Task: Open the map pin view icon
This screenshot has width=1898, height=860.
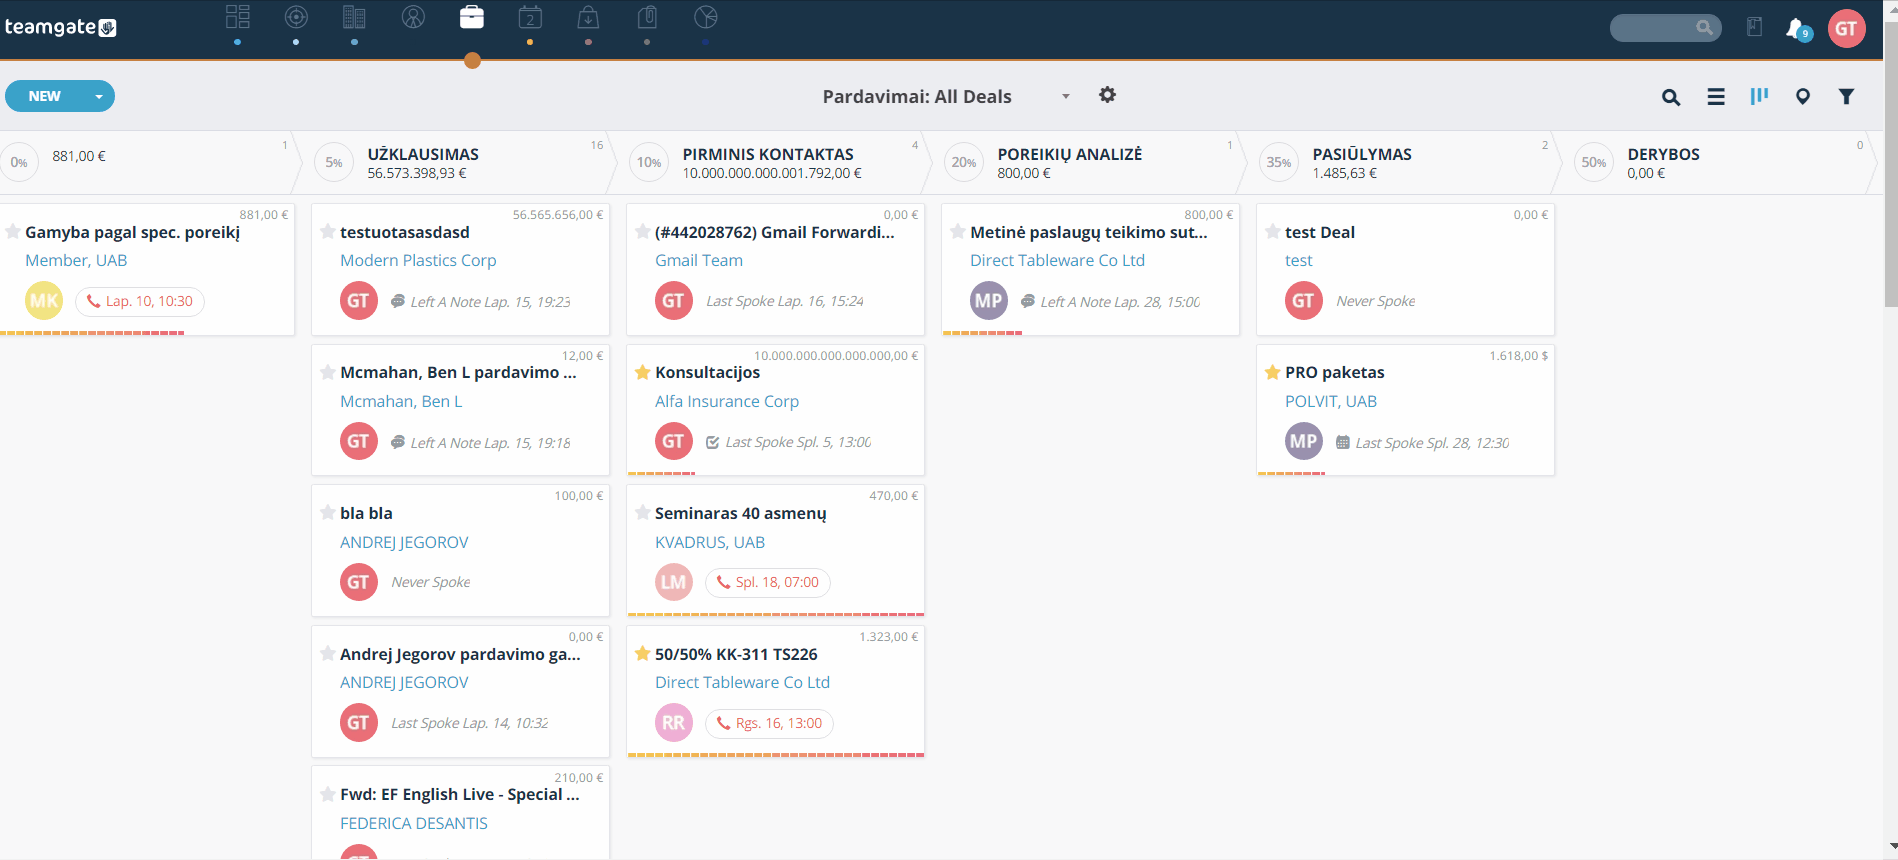Action: point(1803,97)
